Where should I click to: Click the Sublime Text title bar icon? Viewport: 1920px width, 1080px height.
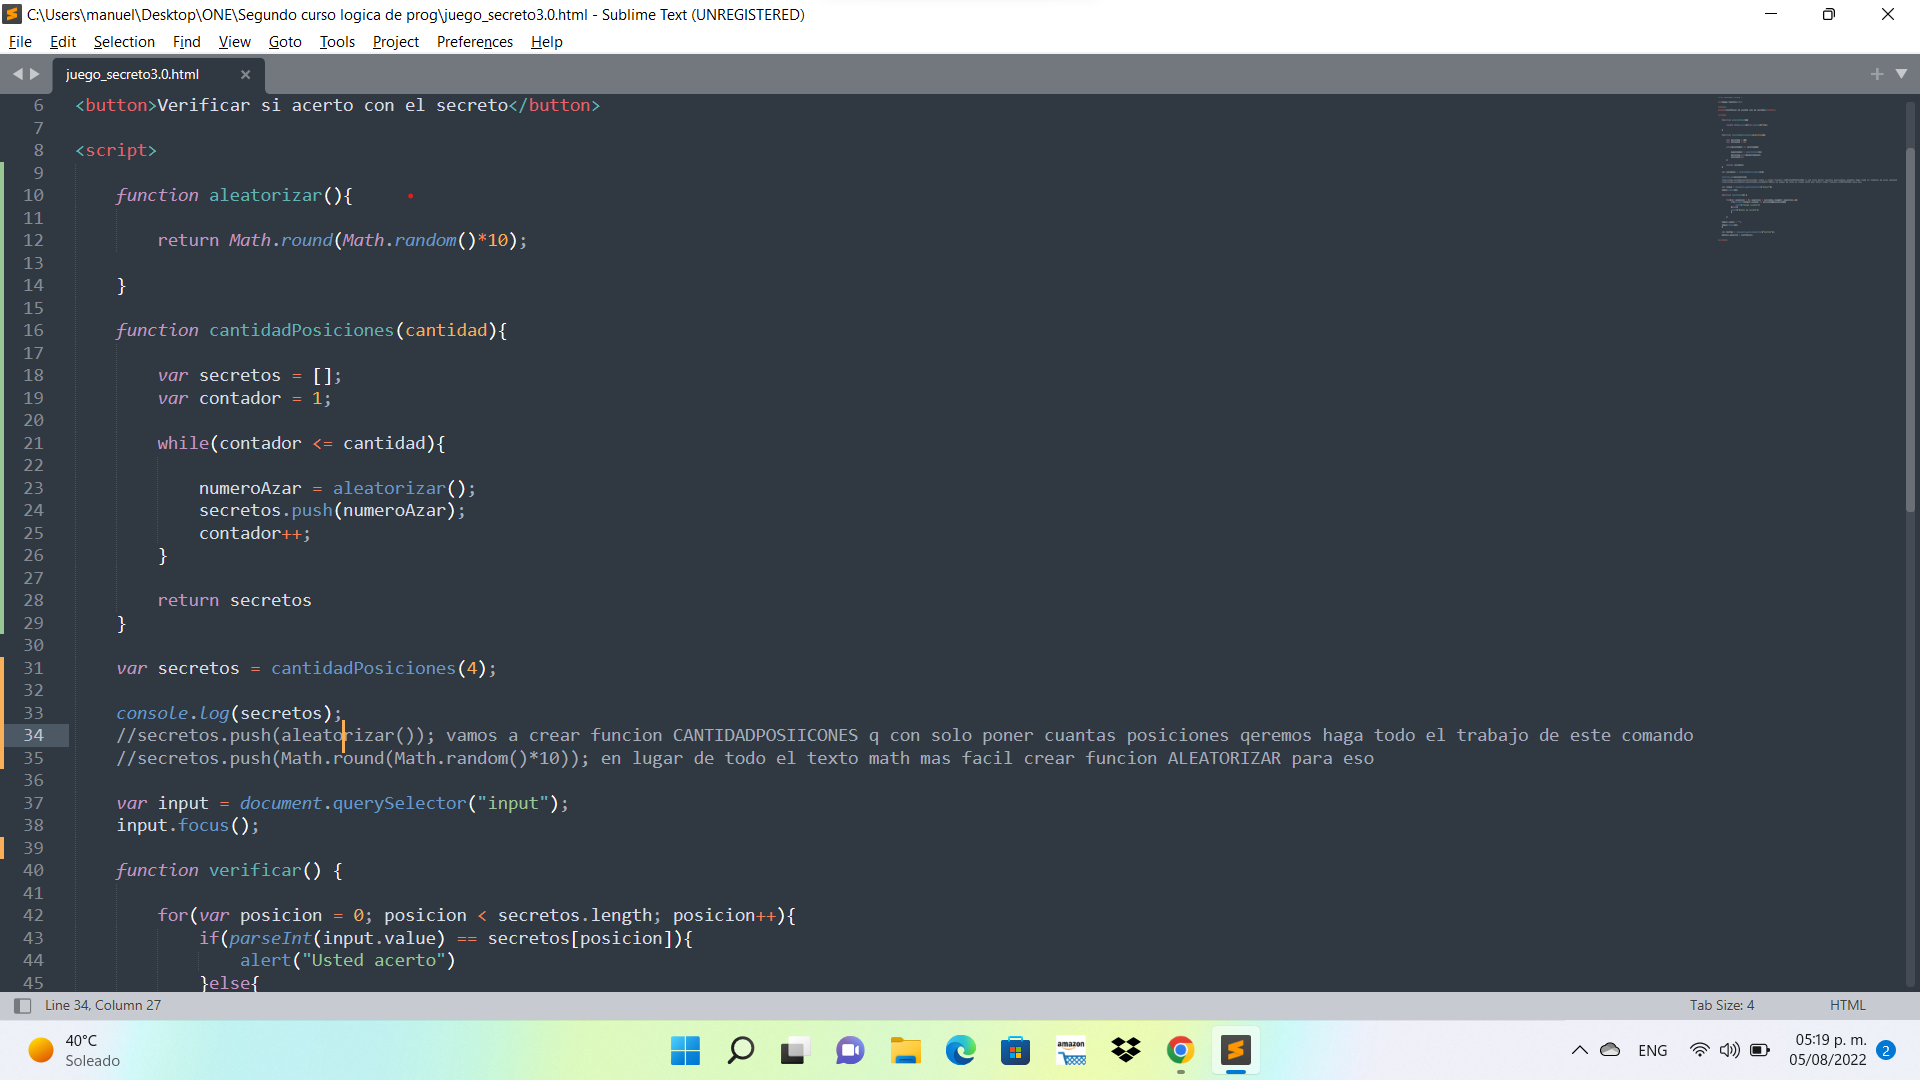12,14
